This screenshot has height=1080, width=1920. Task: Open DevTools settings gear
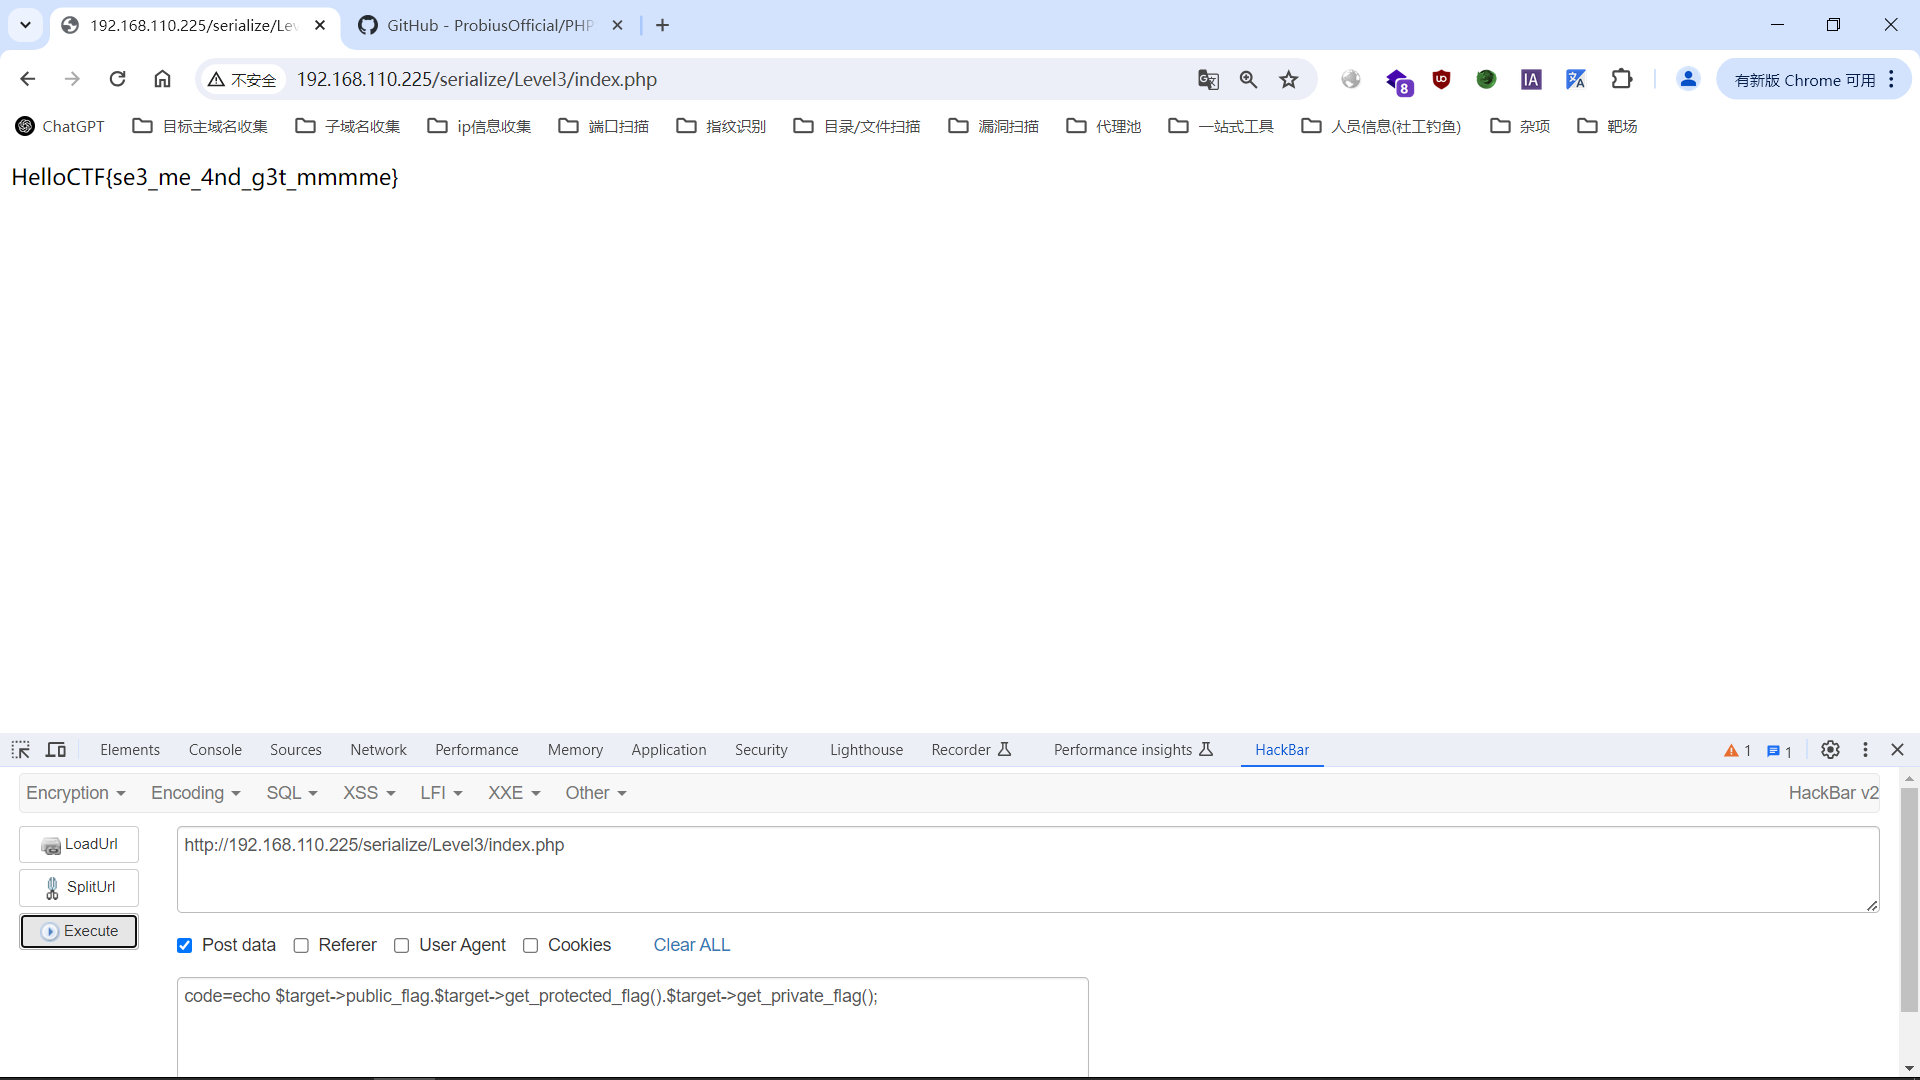1830,750
